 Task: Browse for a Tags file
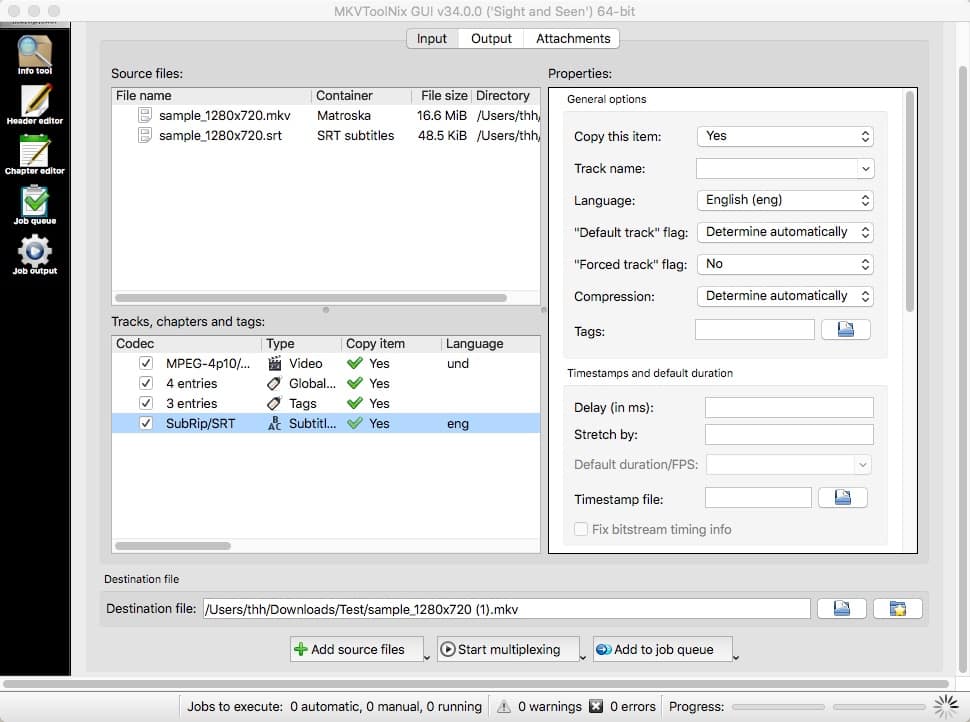pyautogui.click(x=845, y=329)
